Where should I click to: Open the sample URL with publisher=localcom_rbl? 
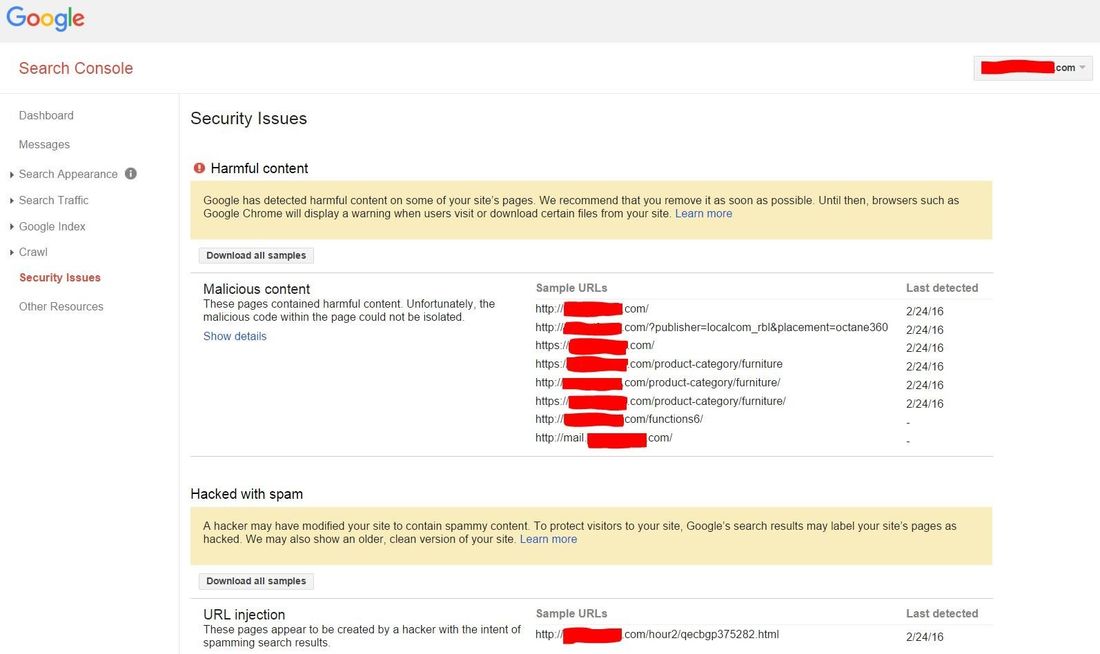coord(711,327)
